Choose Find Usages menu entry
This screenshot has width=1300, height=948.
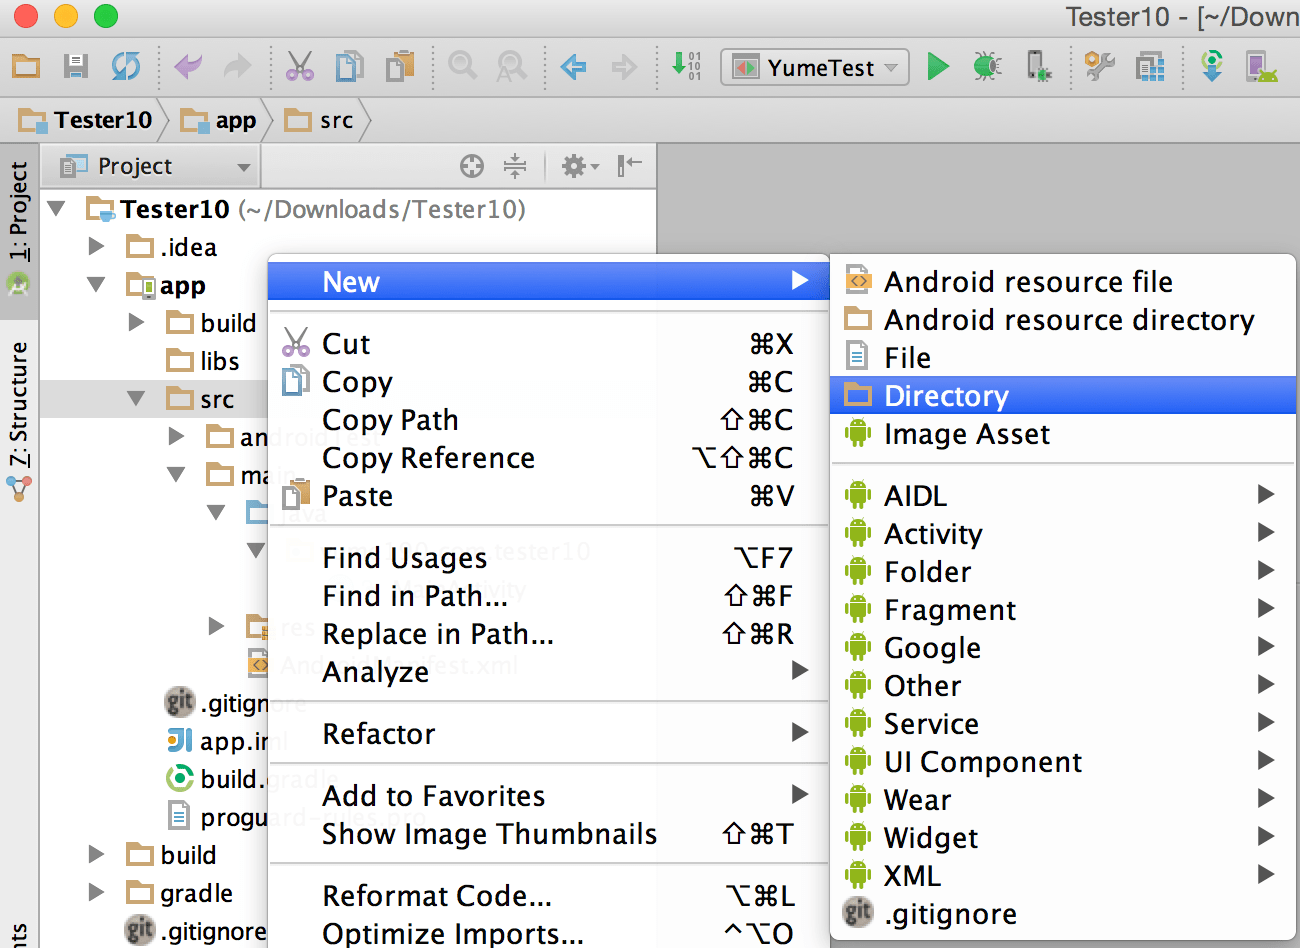click(x=548, y=558)
